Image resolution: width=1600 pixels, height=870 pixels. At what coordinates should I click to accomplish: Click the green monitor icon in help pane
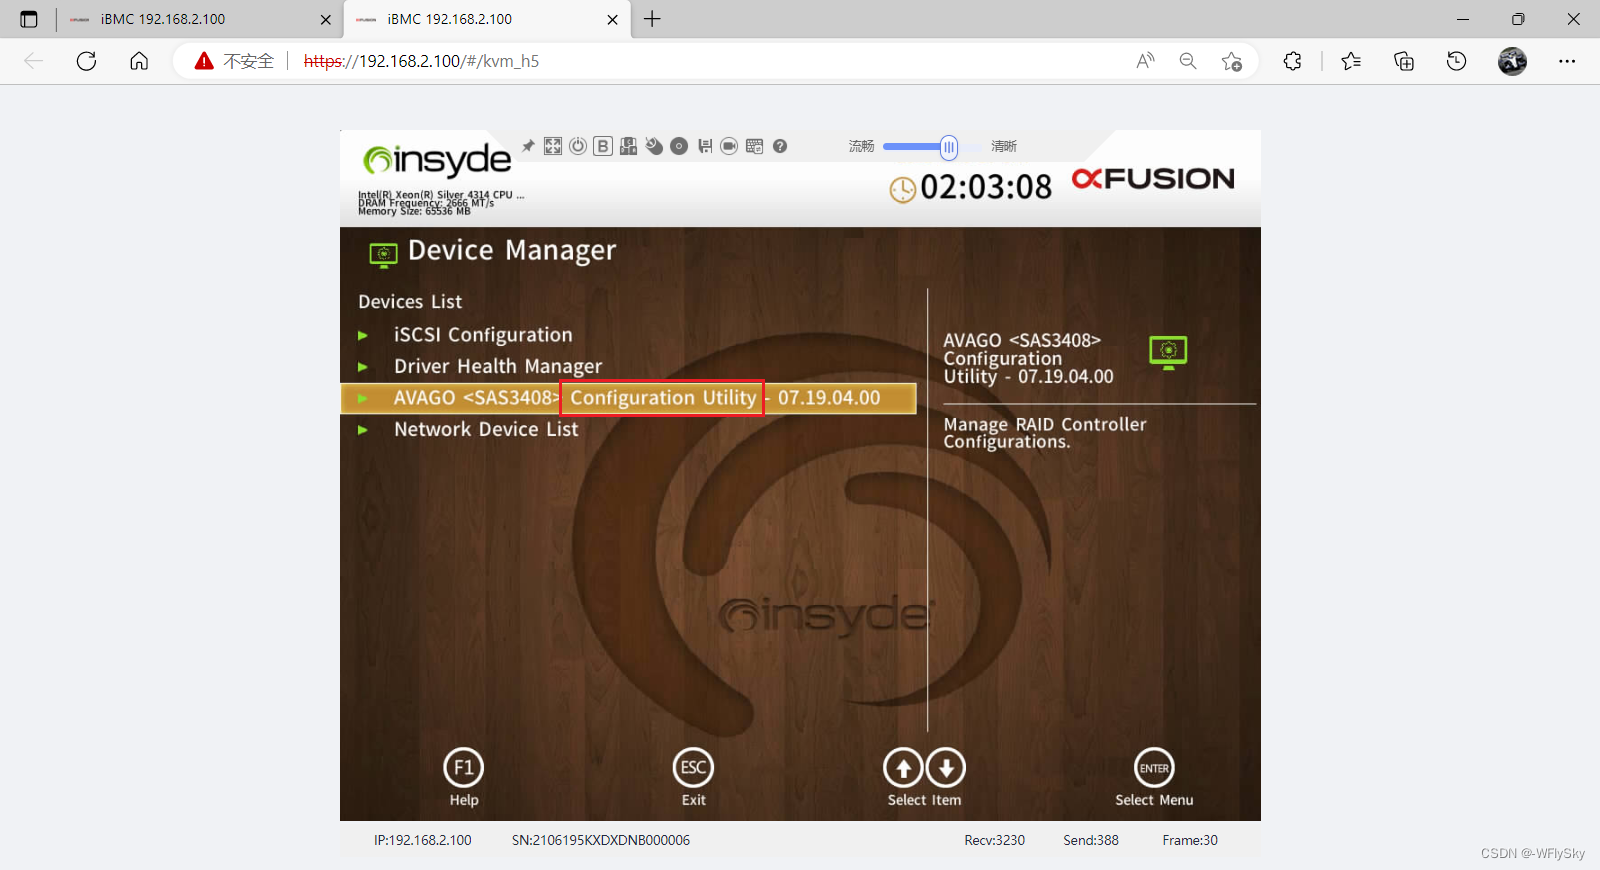(1168, 352)
